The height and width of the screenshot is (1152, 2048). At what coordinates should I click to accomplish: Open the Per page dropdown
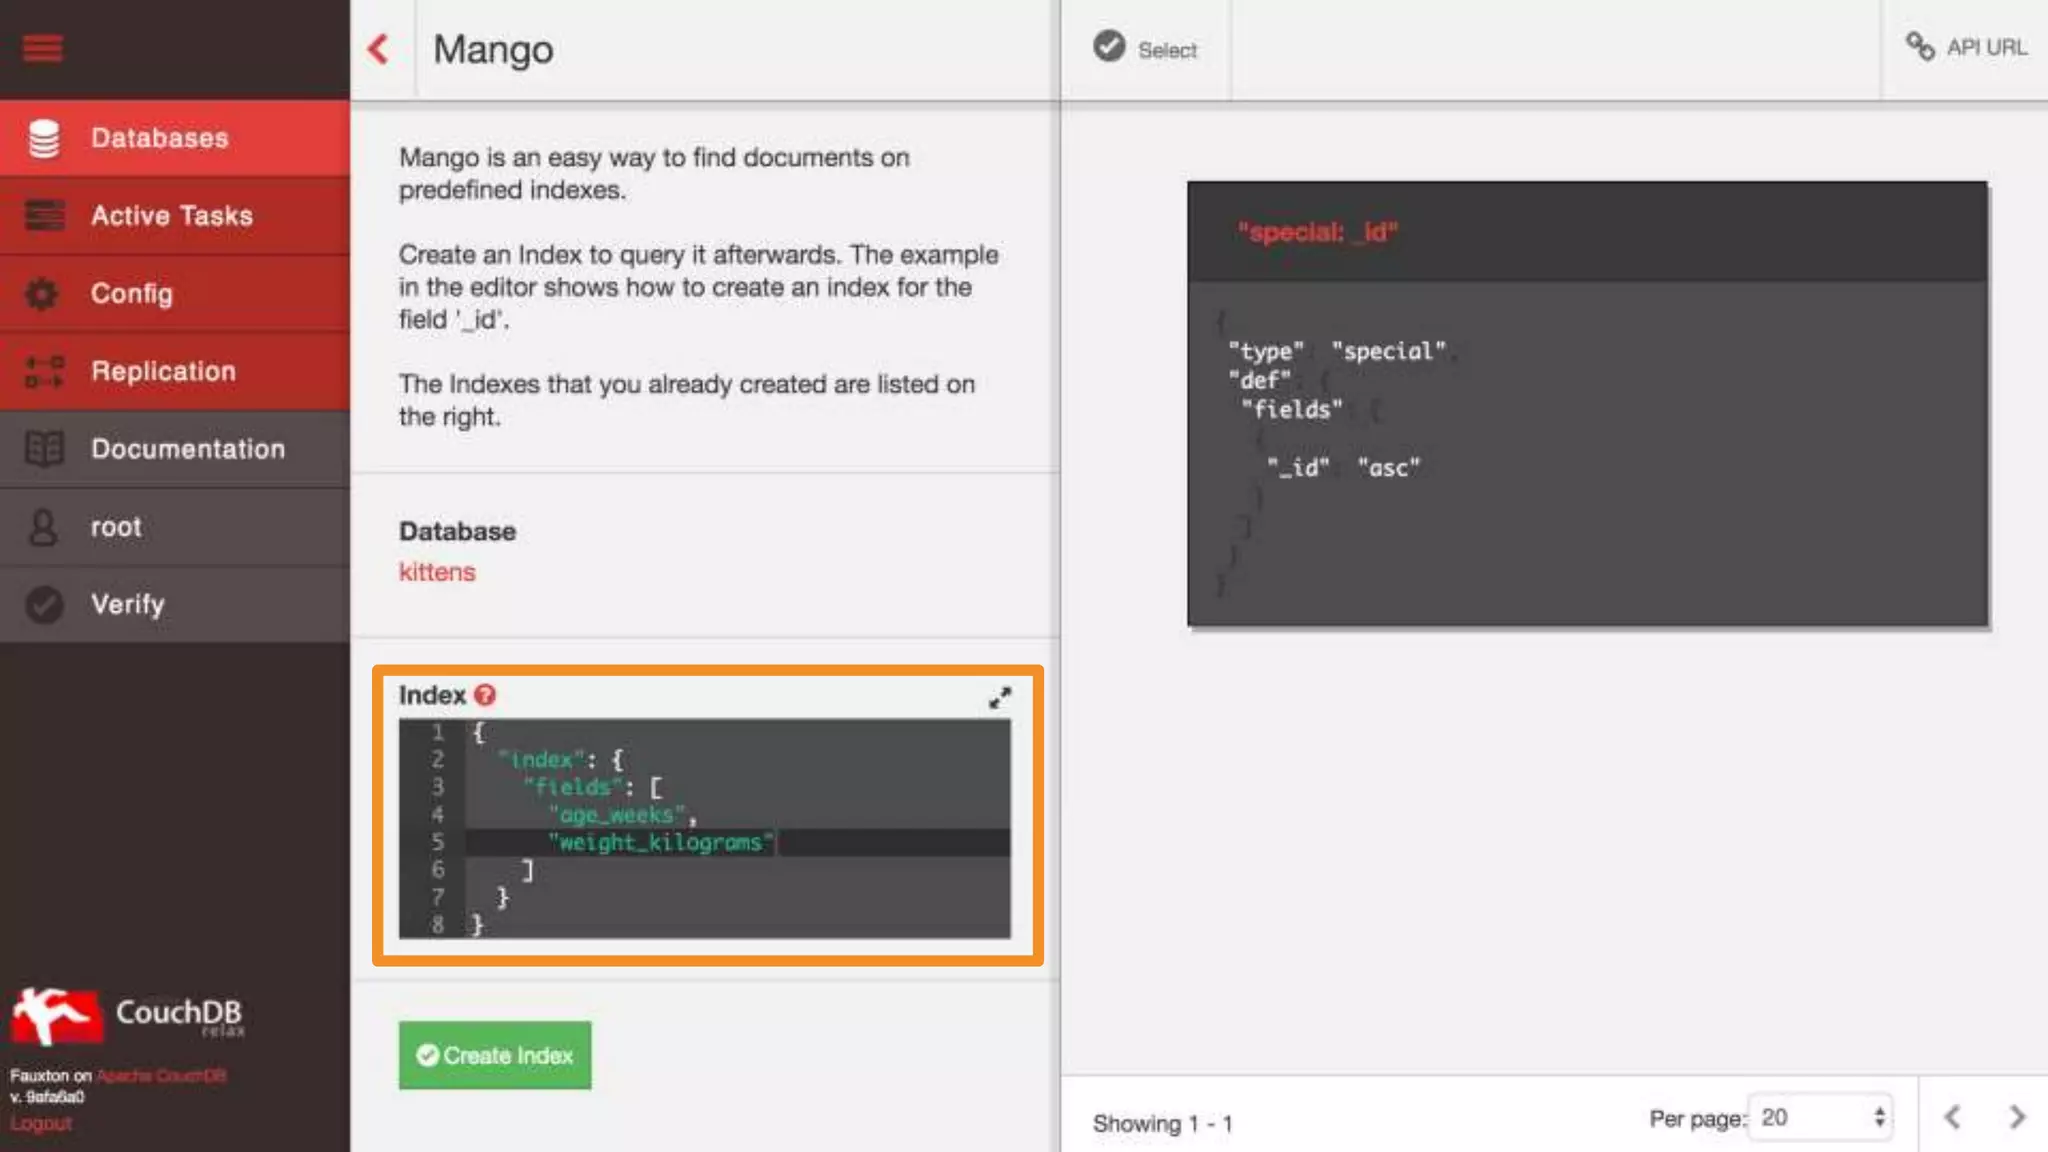pyautogui.click(x=1822, y=1117)
